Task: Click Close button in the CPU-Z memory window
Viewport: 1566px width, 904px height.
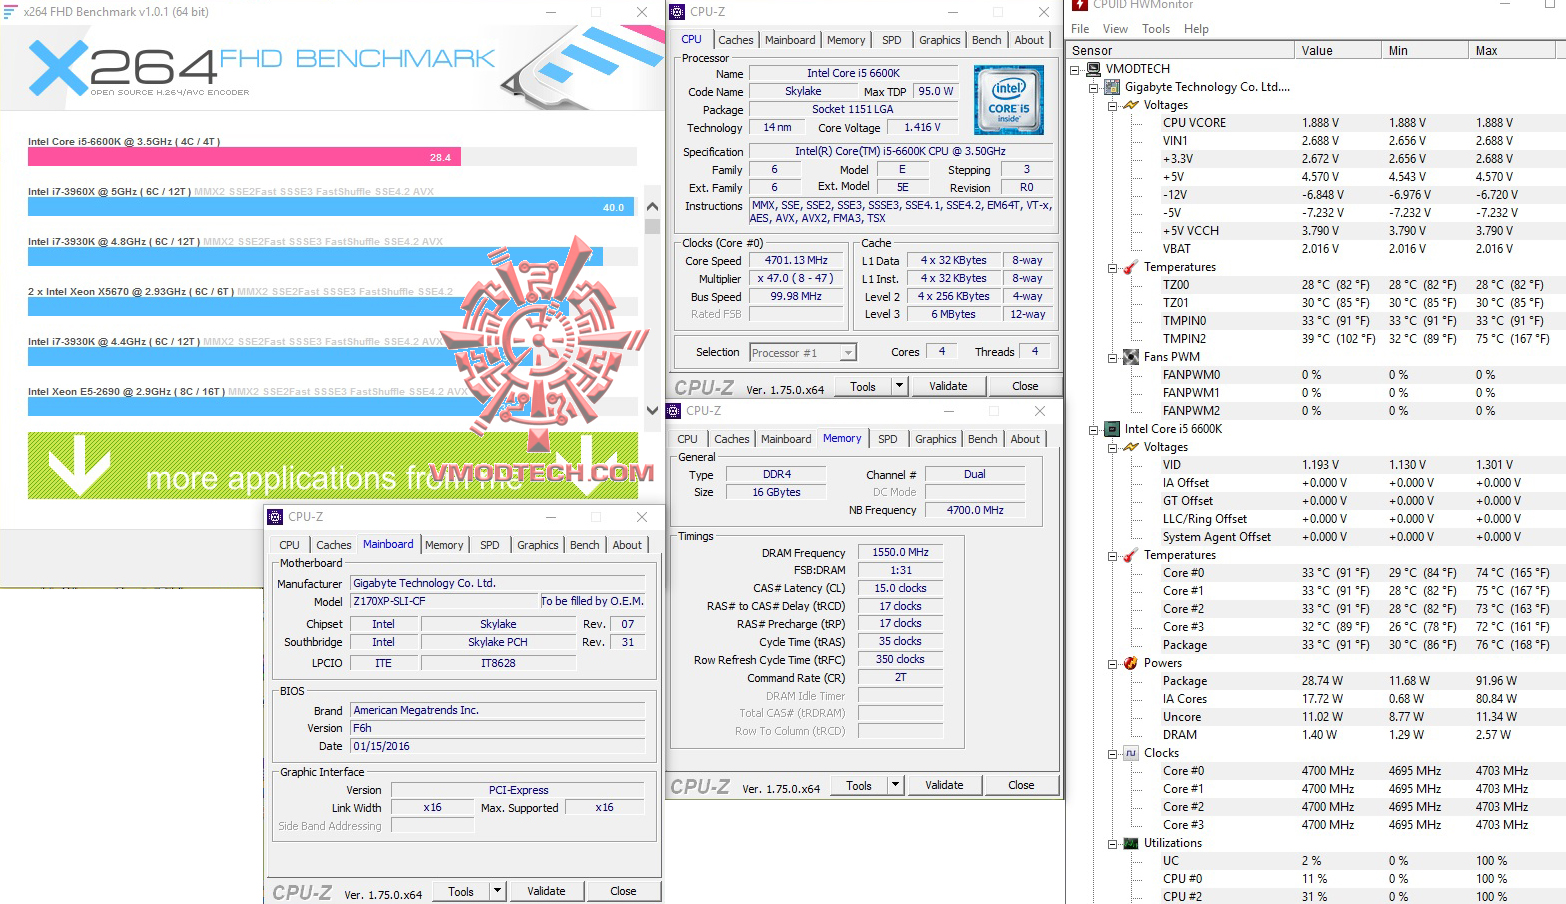Action: 1021,785
